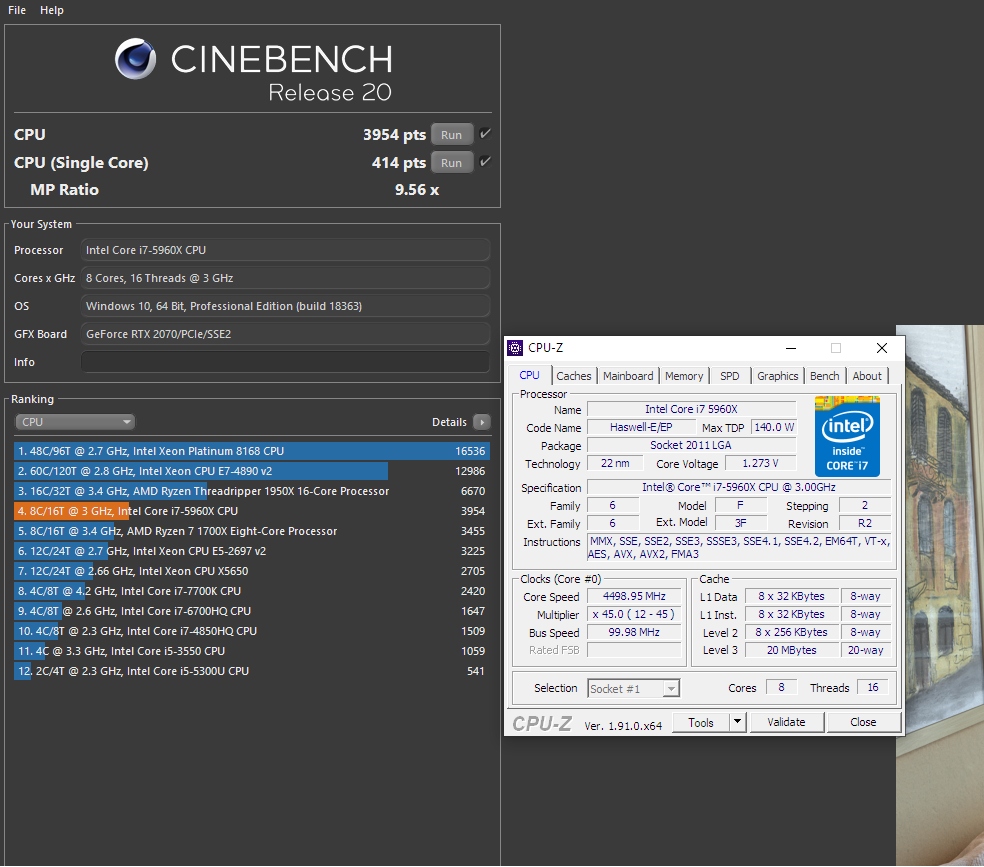The image size is (984, 867).
Task: Select ranking entry Intel Xeon CPU E7-4890 v2
Action: [252, 471]
